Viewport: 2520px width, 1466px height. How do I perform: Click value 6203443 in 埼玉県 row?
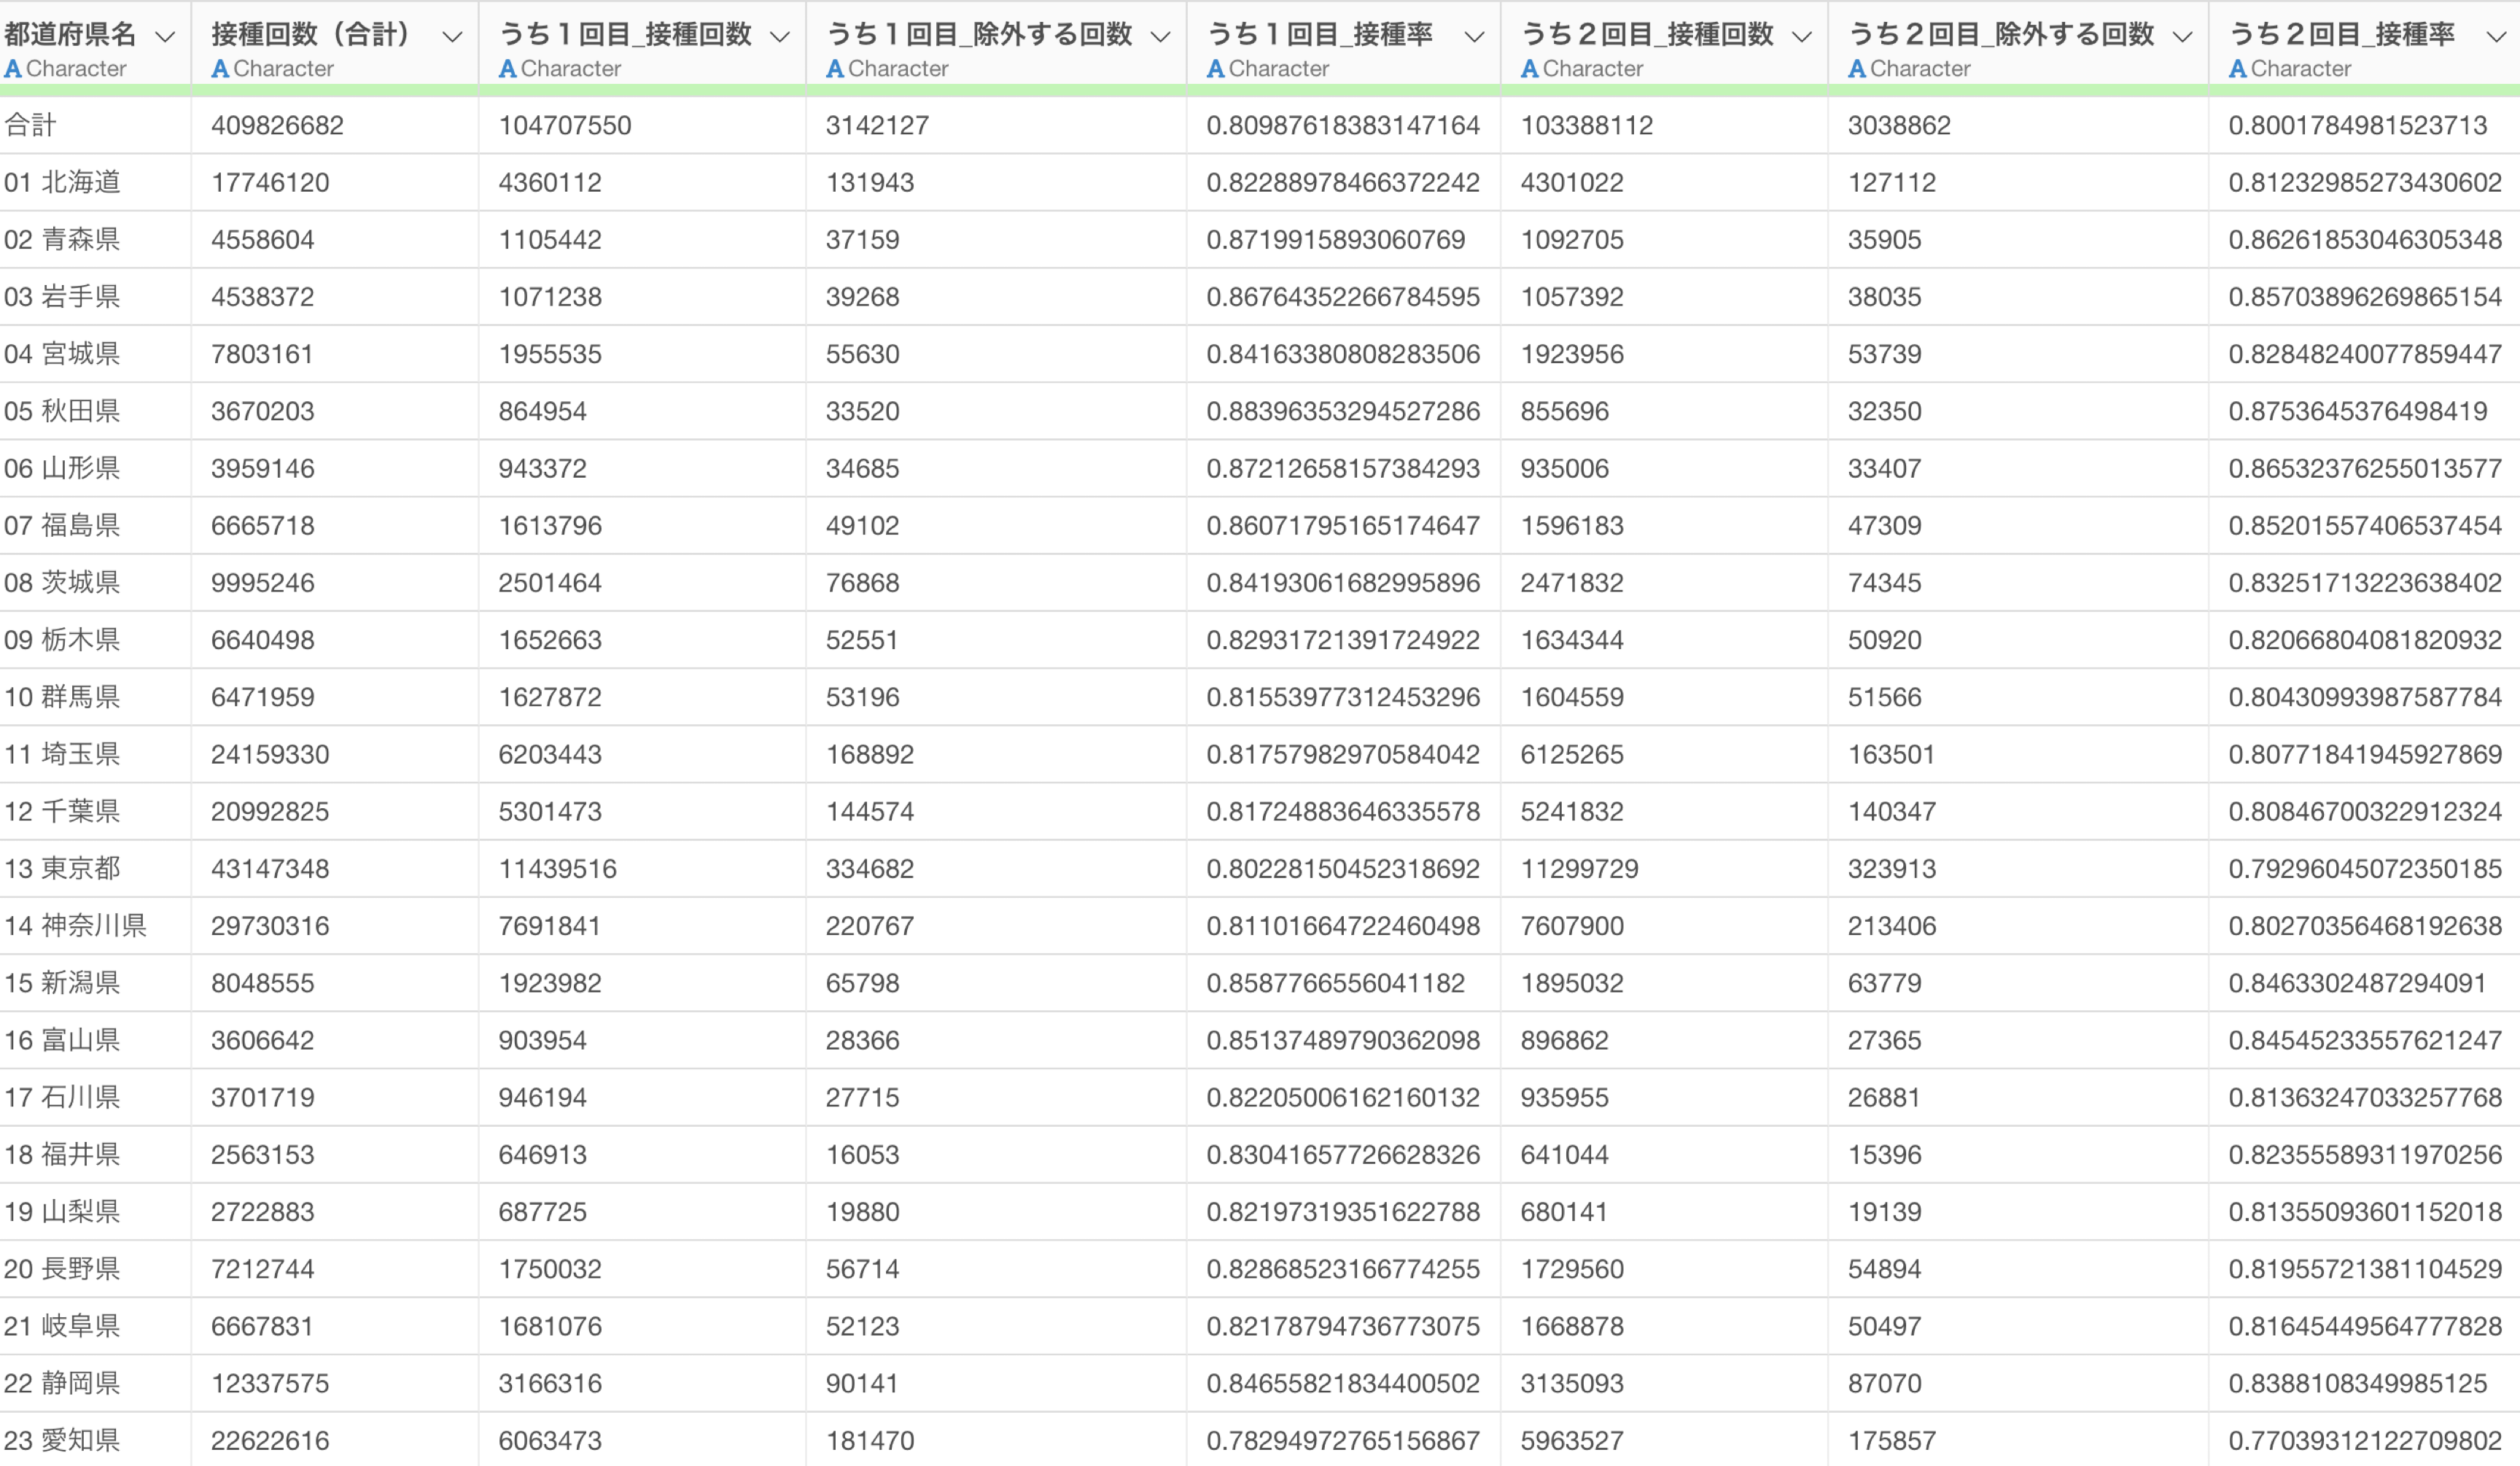coord(550,754)
